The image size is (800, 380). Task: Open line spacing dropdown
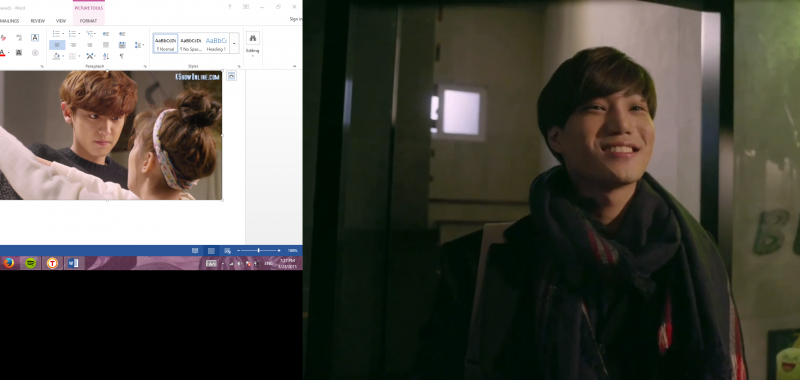click(139, 45)
